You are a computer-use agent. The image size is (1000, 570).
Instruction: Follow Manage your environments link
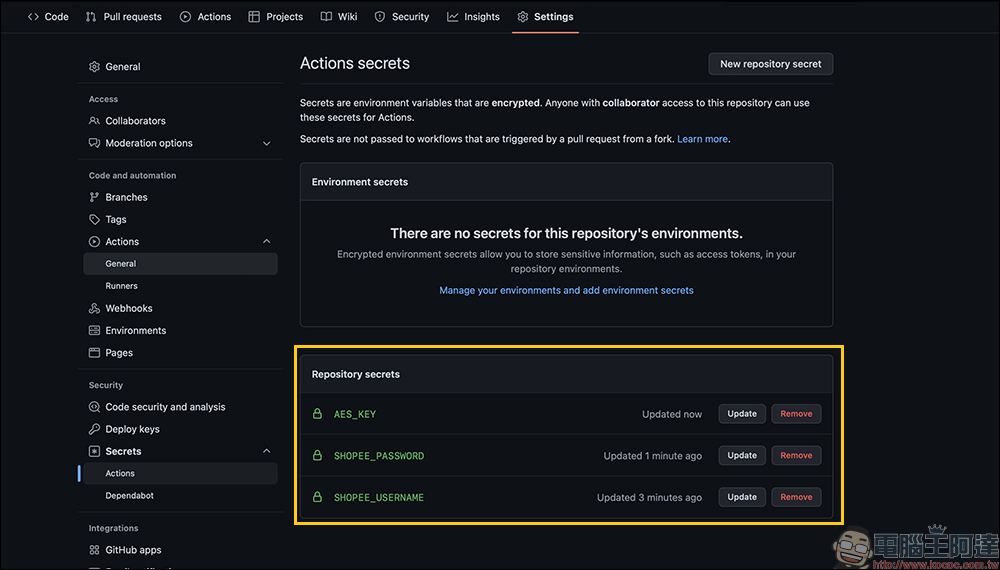point(566,291)
